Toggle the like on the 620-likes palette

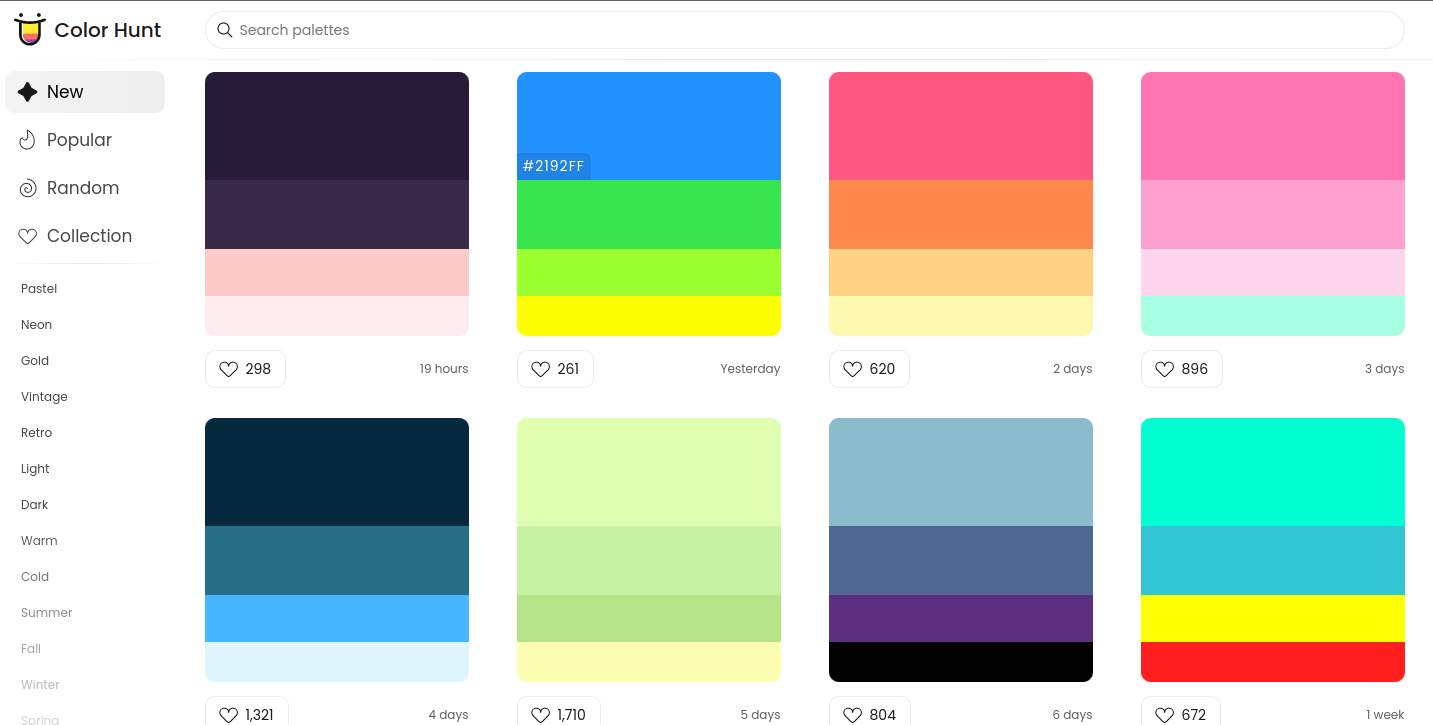pyautogui.click(x=853, y=368)
